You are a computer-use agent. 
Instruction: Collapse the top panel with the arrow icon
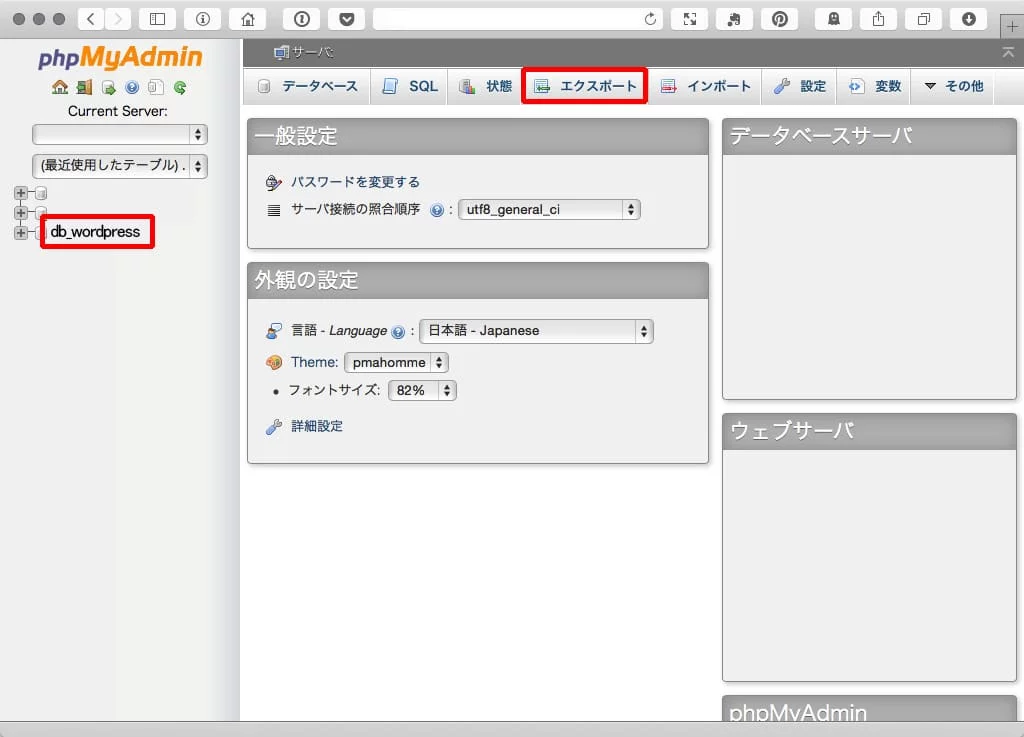pos(1008,52)
